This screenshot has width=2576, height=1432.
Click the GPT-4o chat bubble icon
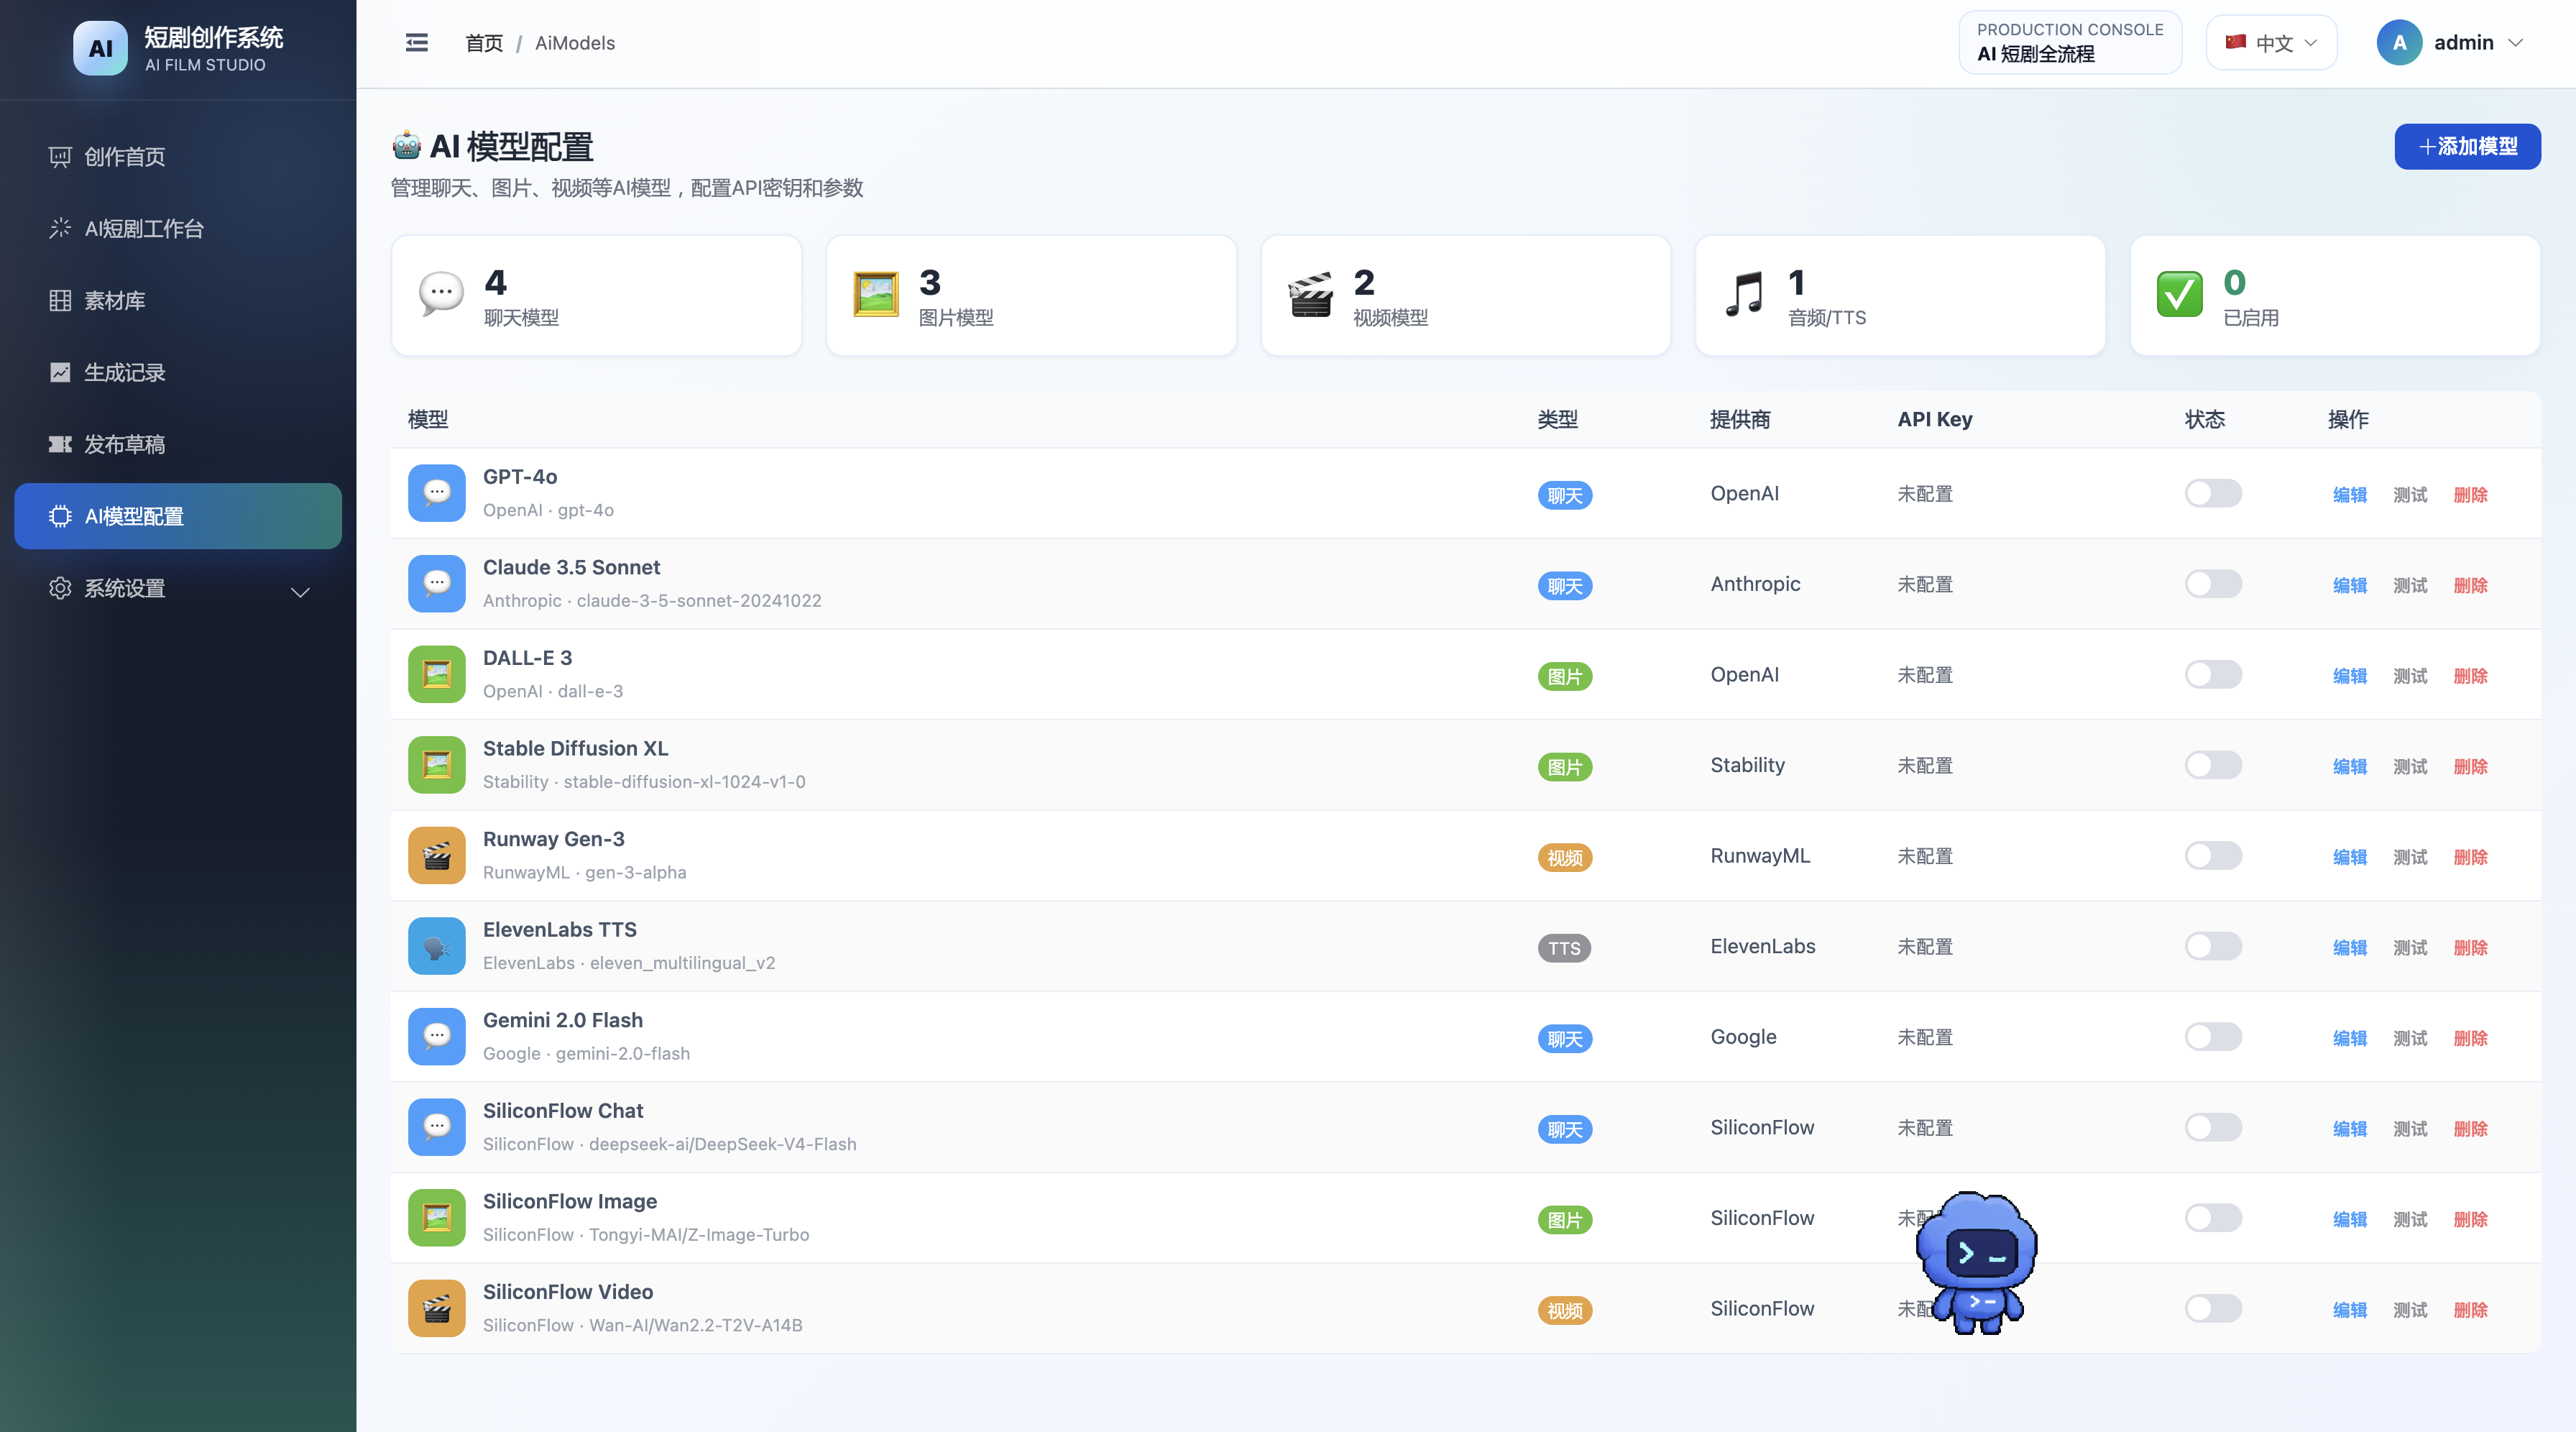437,493
